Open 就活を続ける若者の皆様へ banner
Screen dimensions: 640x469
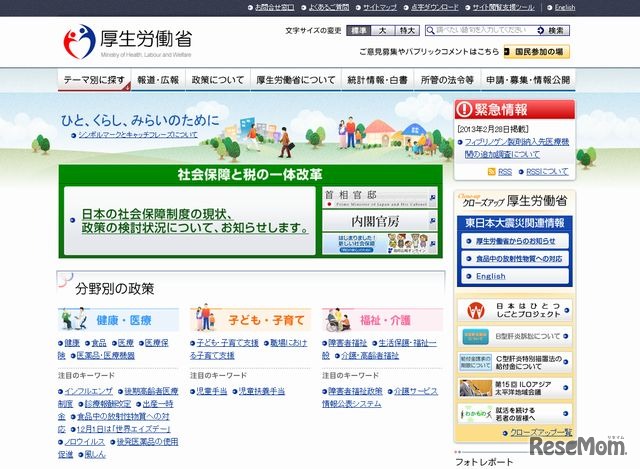coord(514,414)
